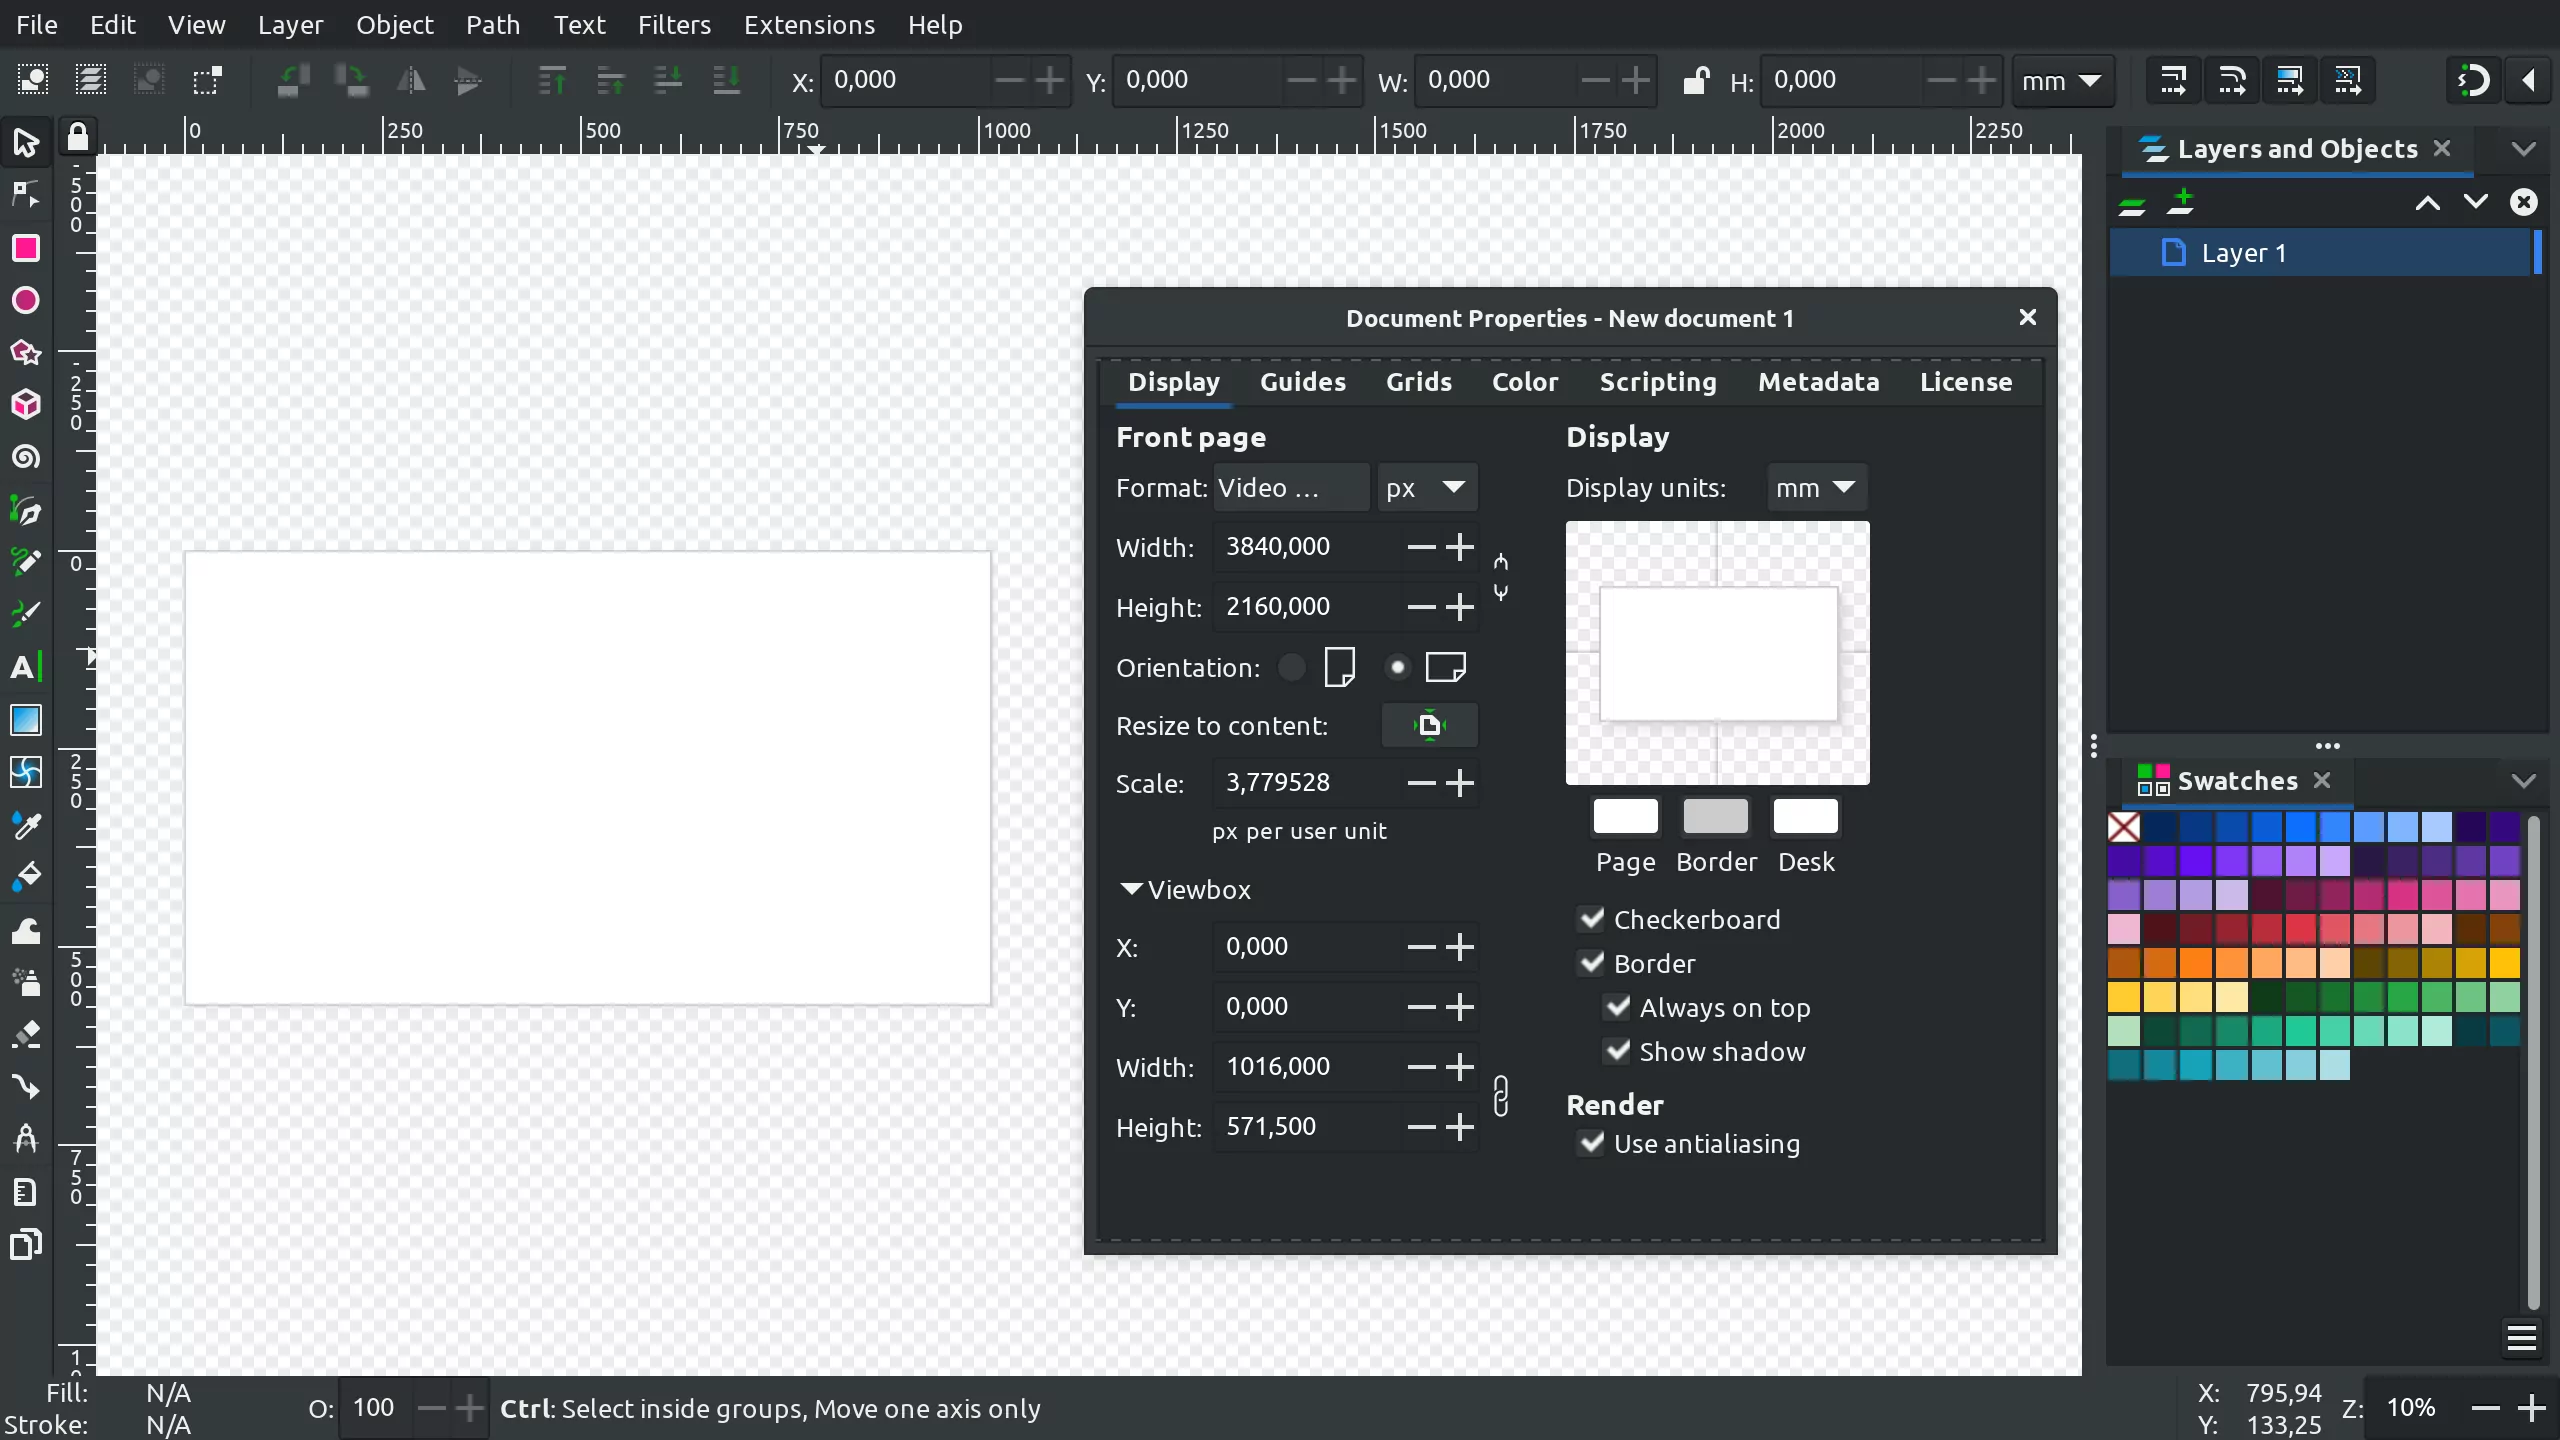Switch to the Guides tab

[x=1303, y=382]
